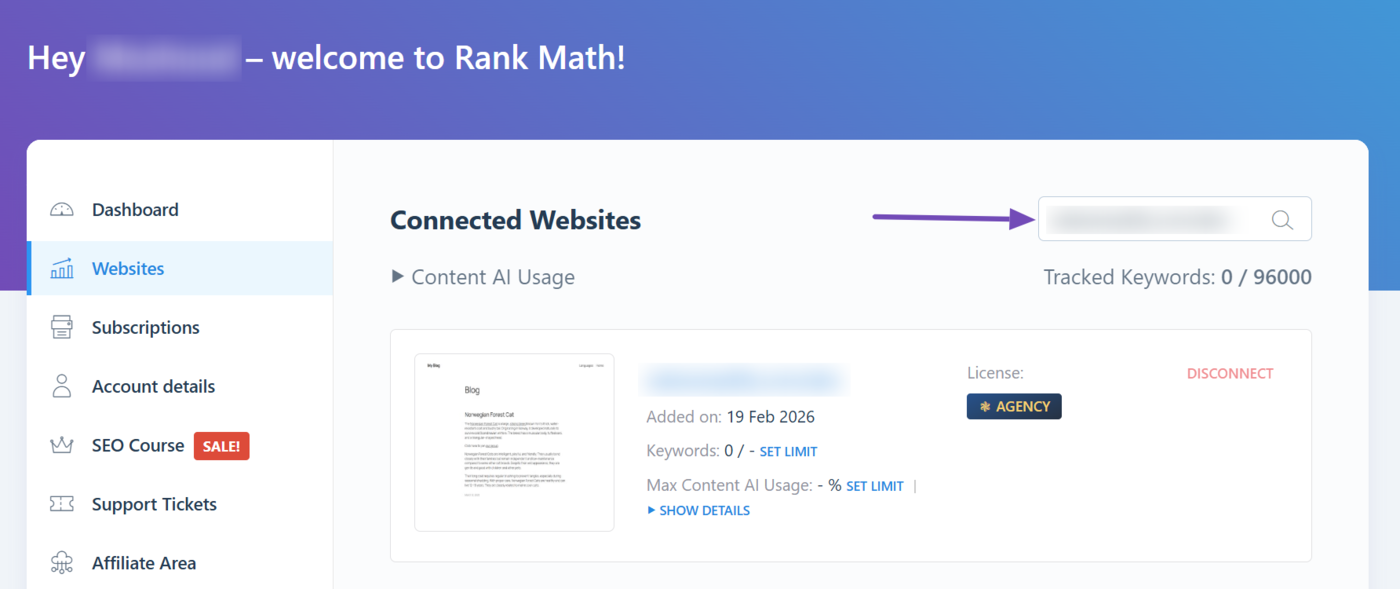Click the Connected Websites heading
The width and height of the screenshot is (1400, 589).
tap(515, 220)
